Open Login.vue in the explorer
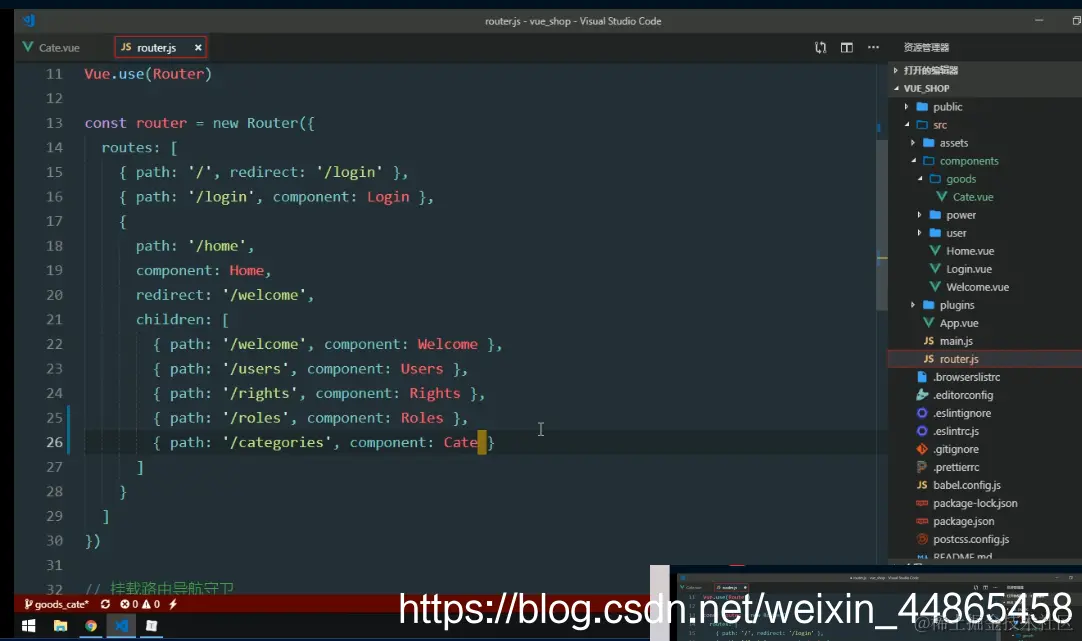The height and width of the screenshot is (641, 1082). pos(968,269)
